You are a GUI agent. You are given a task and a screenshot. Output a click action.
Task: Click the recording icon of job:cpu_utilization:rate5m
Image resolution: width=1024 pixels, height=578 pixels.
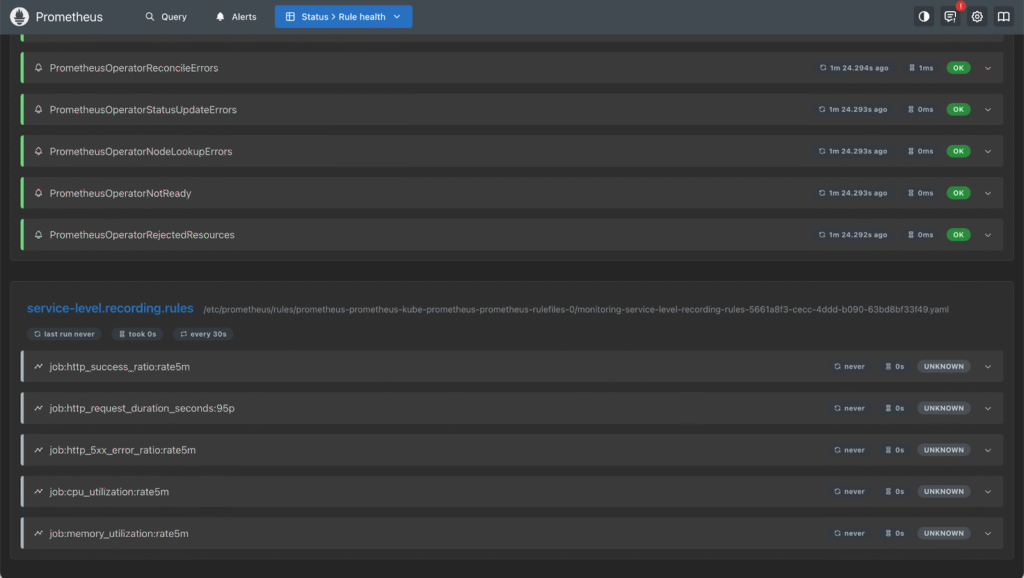(x=39, y=492)
